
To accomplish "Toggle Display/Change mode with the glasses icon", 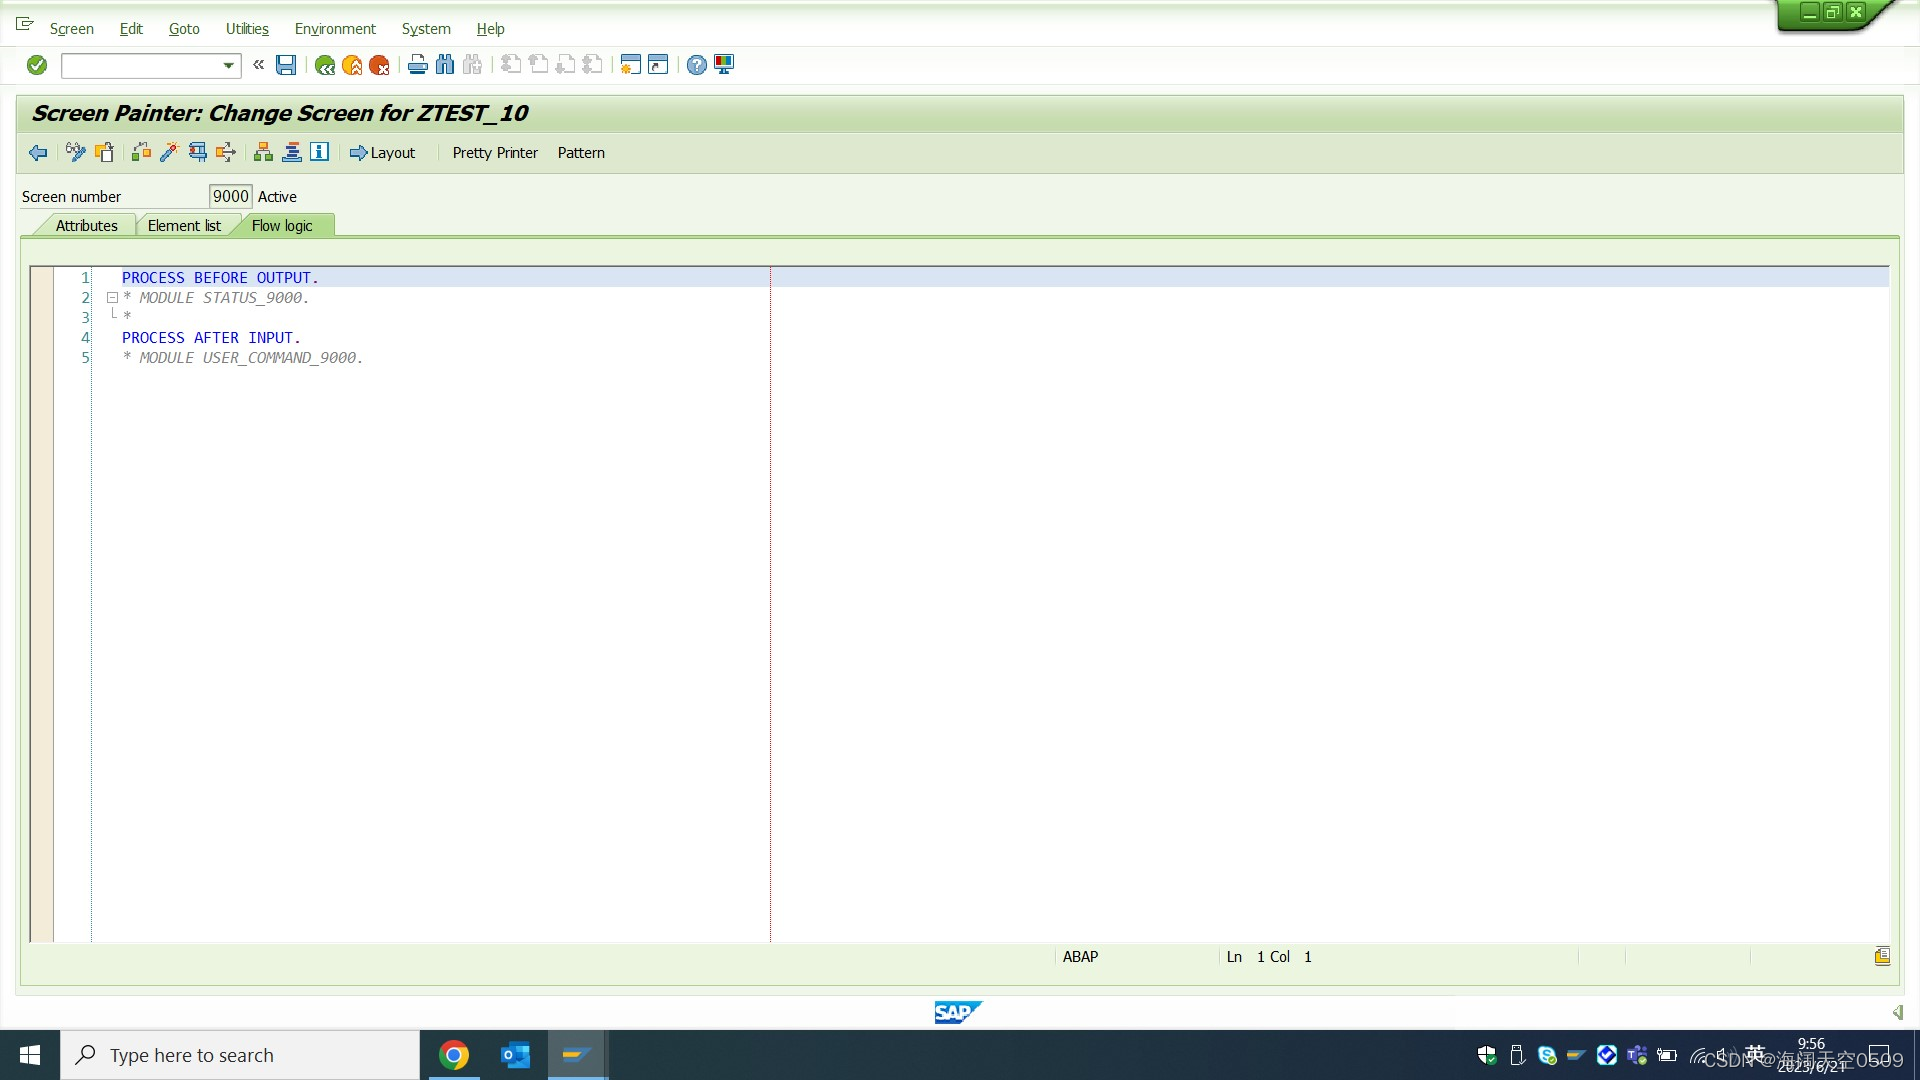I will point(75,152).
